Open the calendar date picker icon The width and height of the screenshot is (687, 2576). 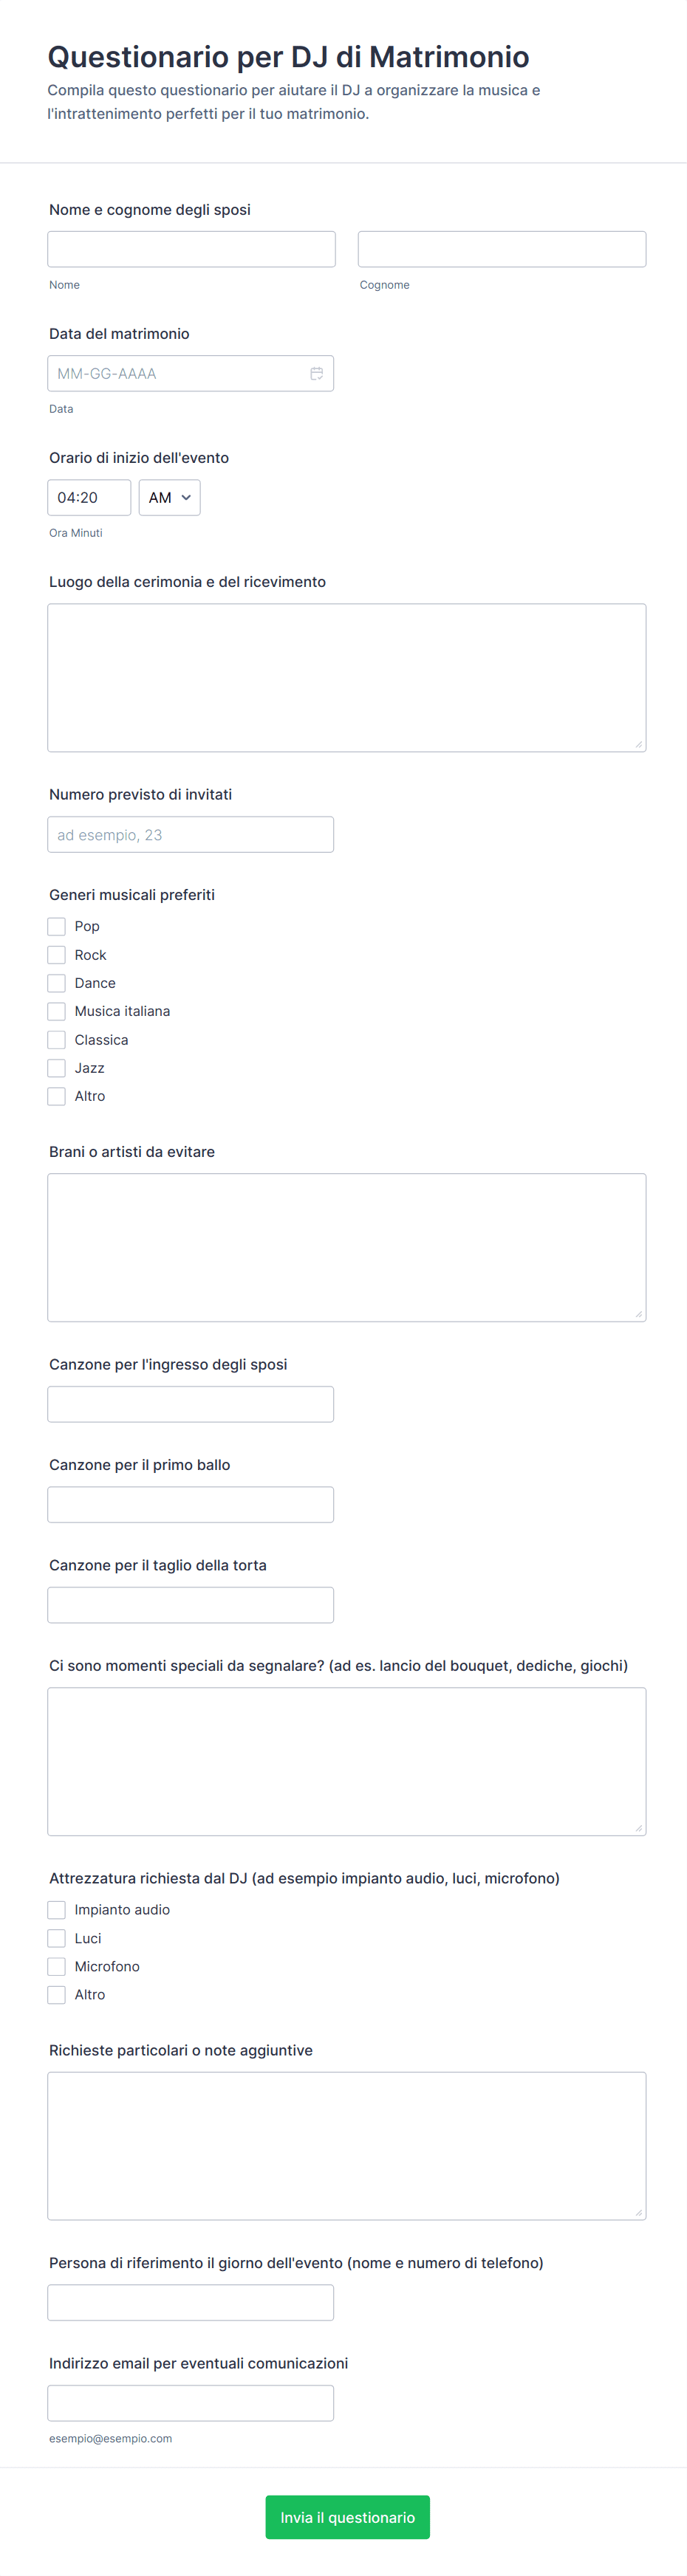316,373
